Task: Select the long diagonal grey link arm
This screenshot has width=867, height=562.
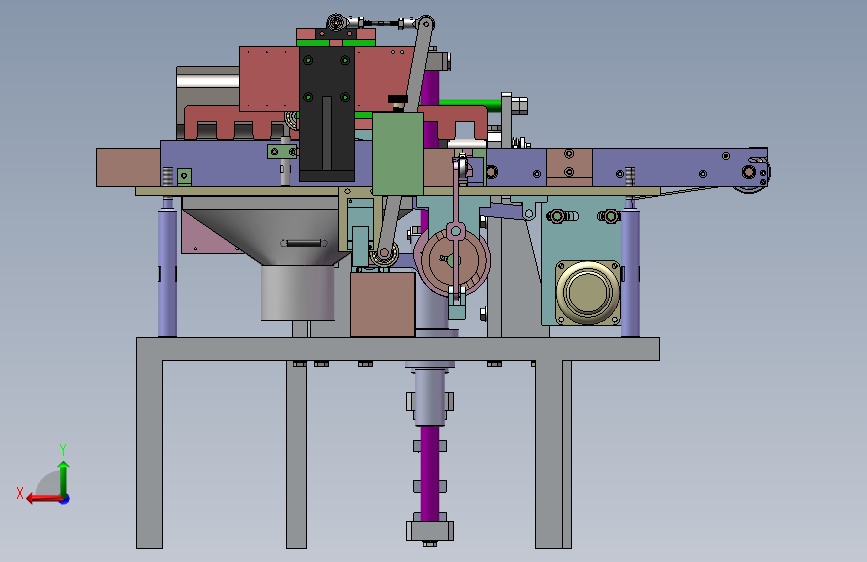Action: (419, 66)
